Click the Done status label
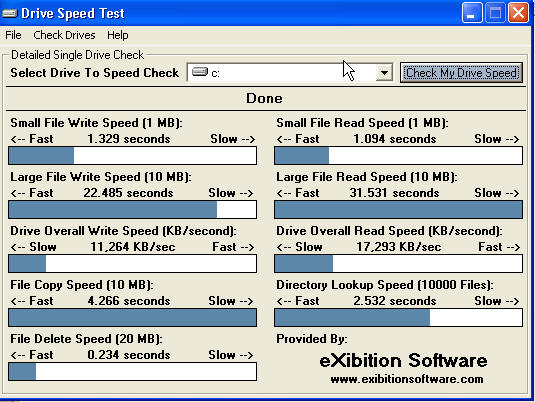 [x=264, y=98]
